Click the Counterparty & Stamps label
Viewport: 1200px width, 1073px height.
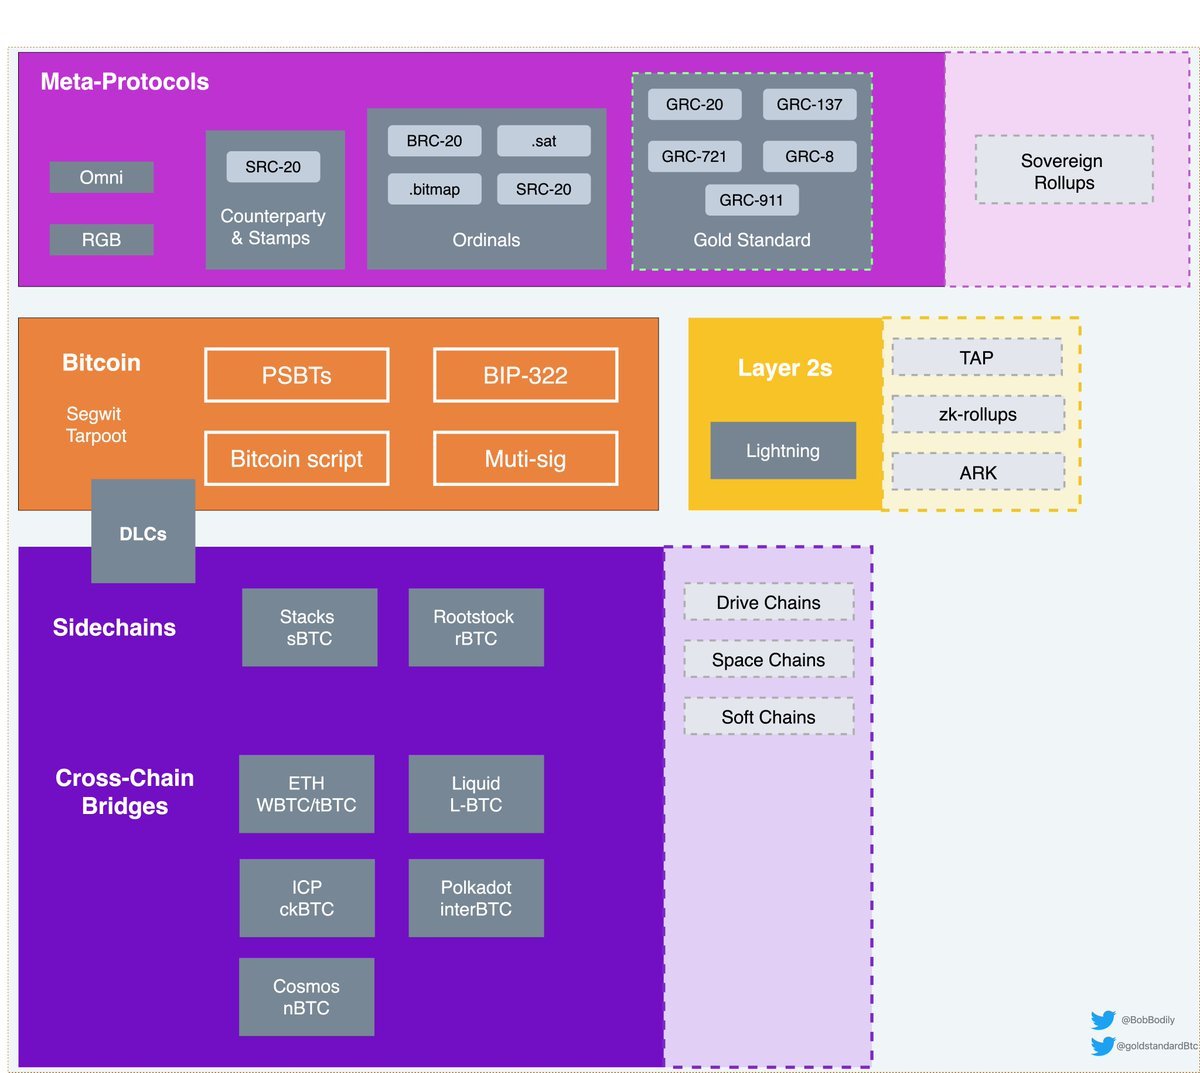click(x=272, y=227)
